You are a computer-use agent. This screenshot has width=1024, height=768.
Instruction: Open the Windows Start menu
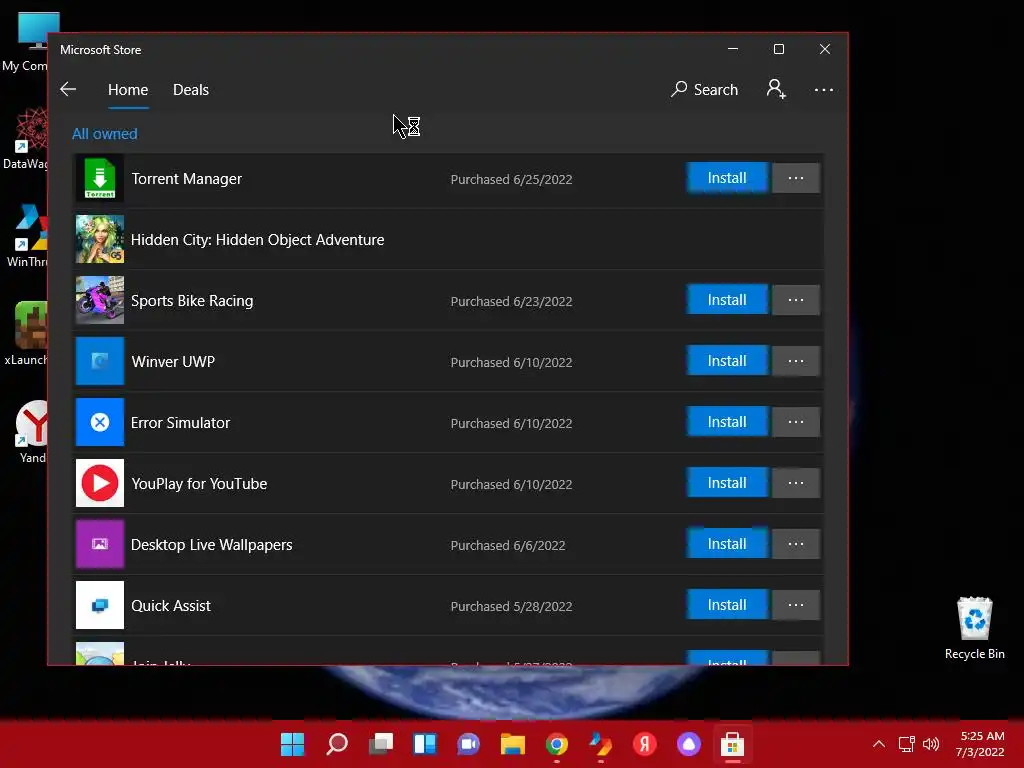[293, 744]
